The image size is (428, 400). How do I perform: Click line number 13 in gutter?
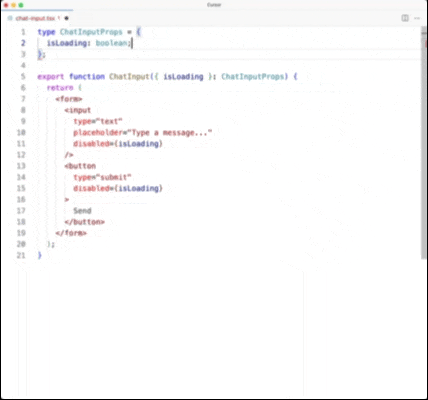[x=21, y=166]
